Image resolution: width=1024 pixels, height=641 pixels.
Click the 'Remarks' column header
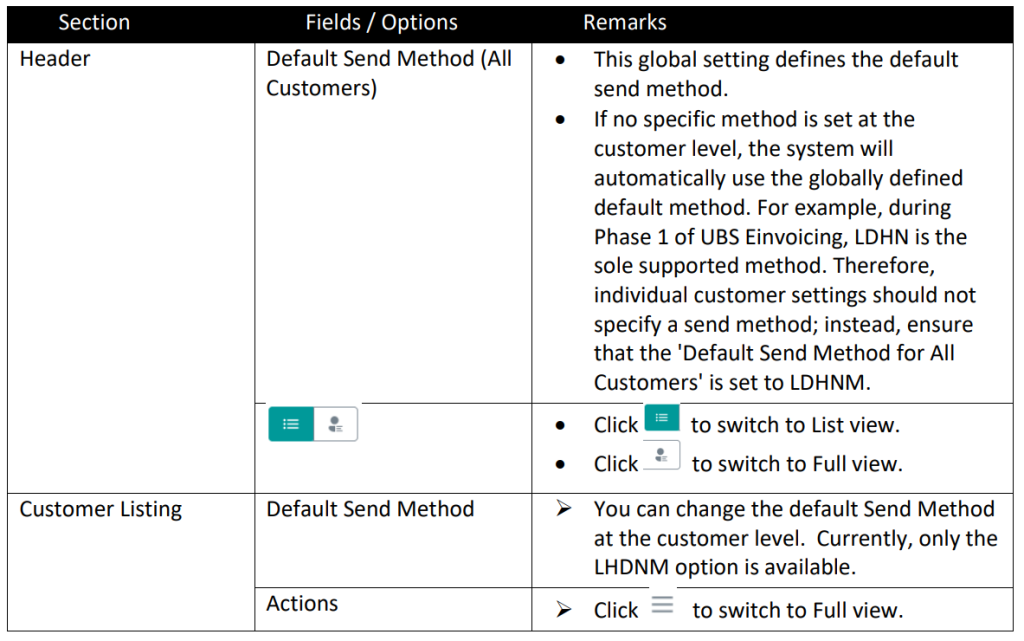624,22
